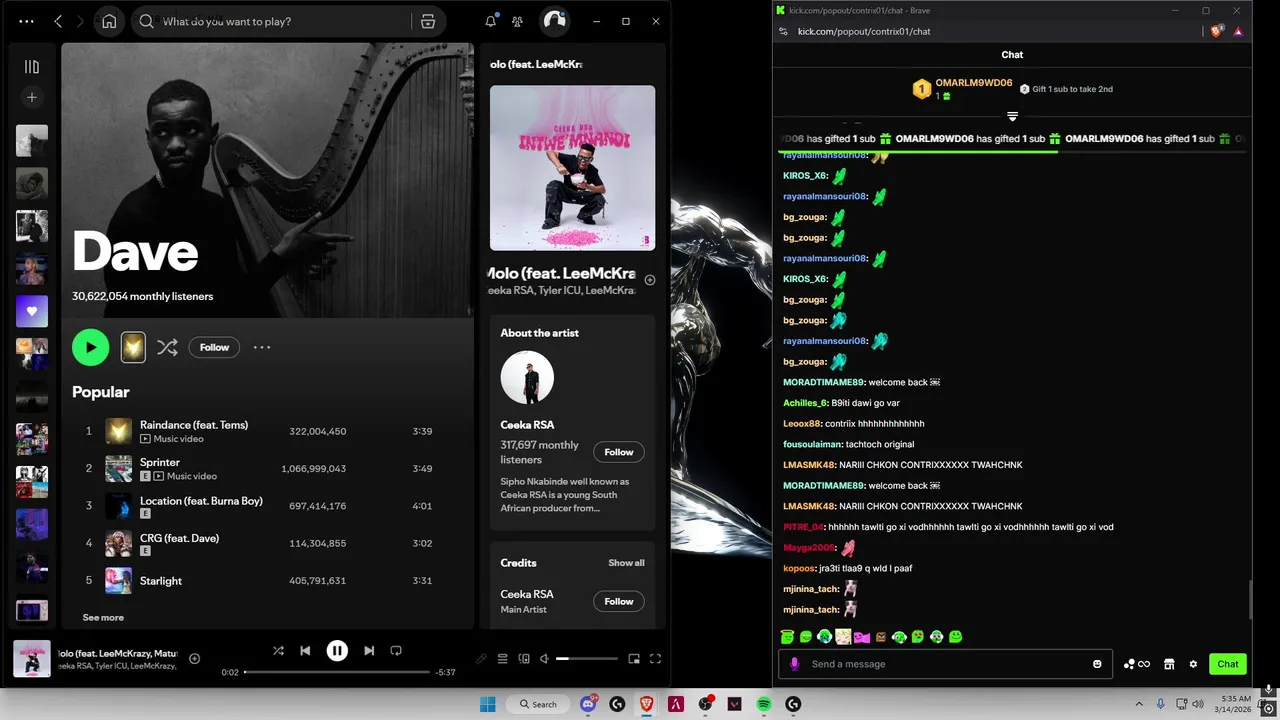Open Discord from the taskbar
The image size is (1280, 720).
click(588, 704)
